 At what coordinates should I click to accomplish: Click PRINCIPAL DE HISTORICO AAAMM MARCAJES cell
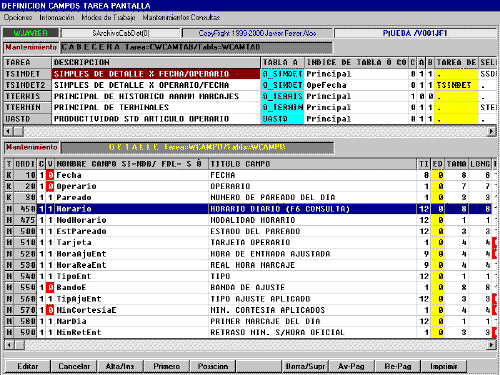[x=156, y=96]
